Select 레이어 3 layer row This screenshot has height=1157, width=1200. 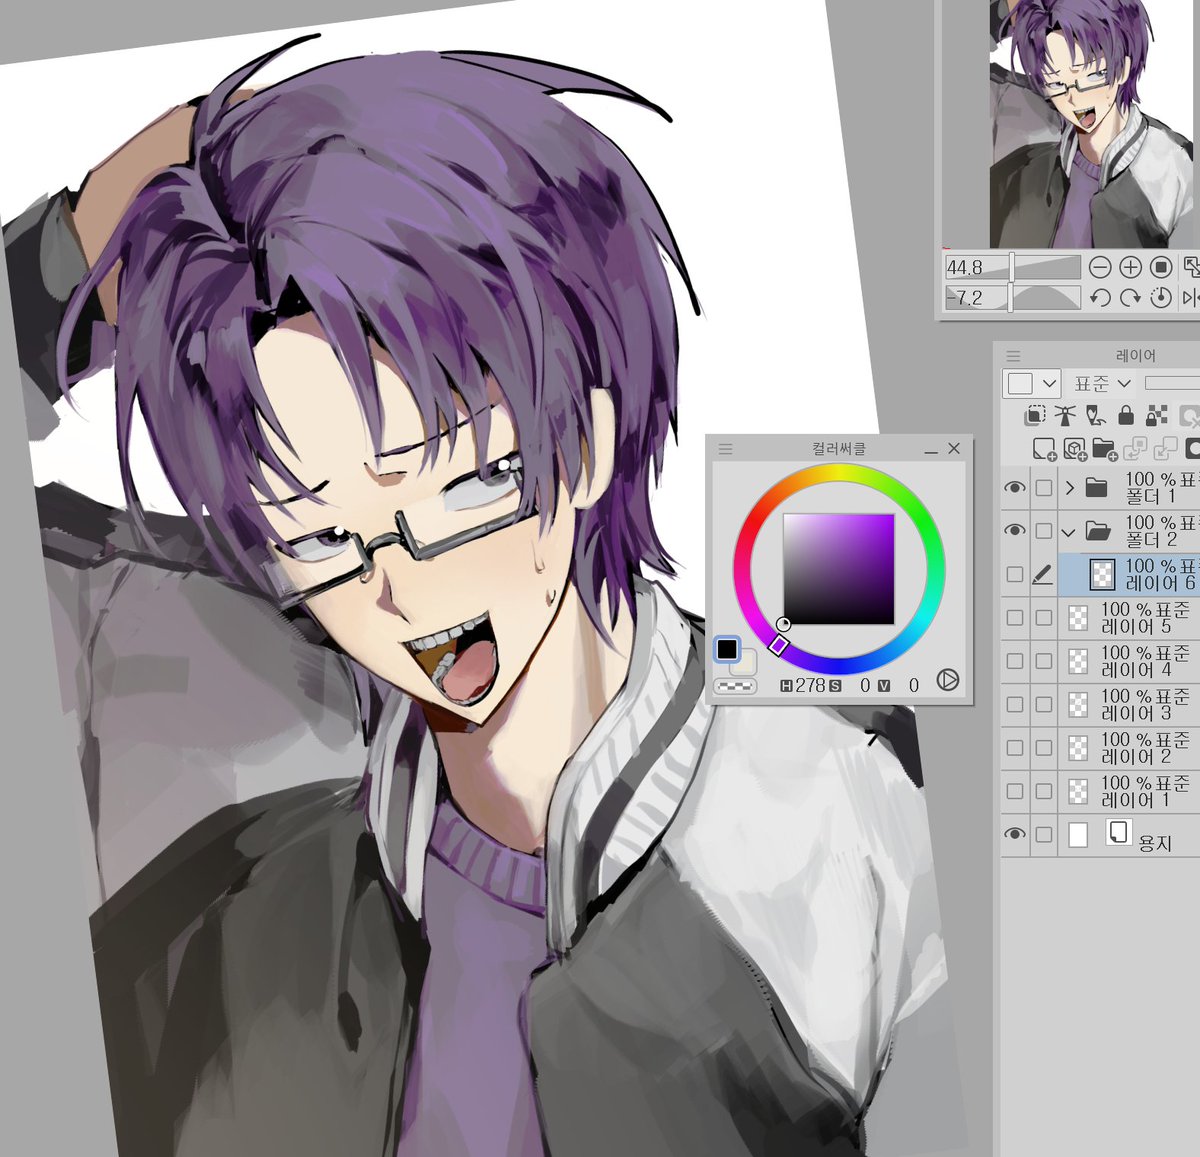click(x=1129, y=704)
